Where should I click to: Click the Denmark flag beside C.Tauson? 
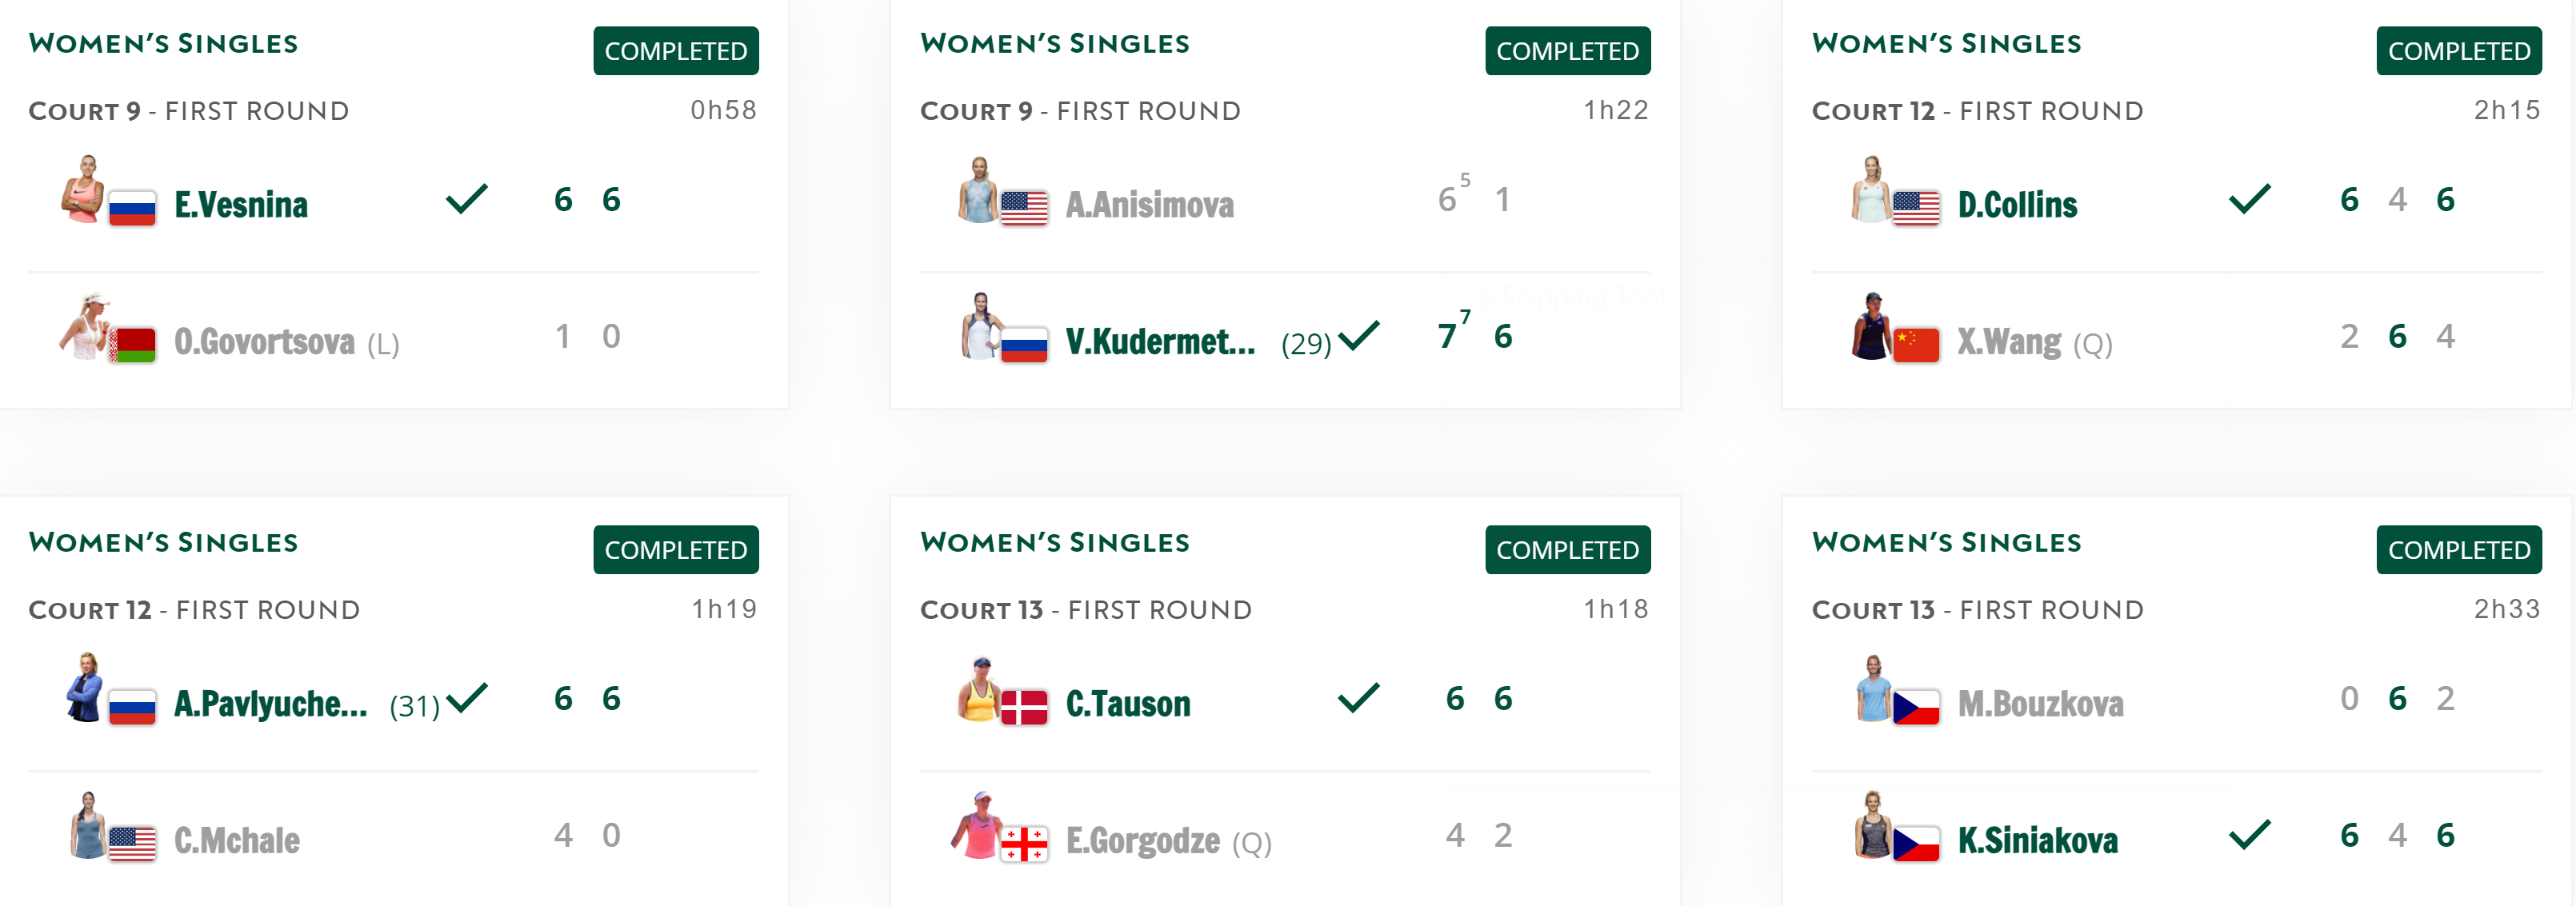pos(1024,707)
